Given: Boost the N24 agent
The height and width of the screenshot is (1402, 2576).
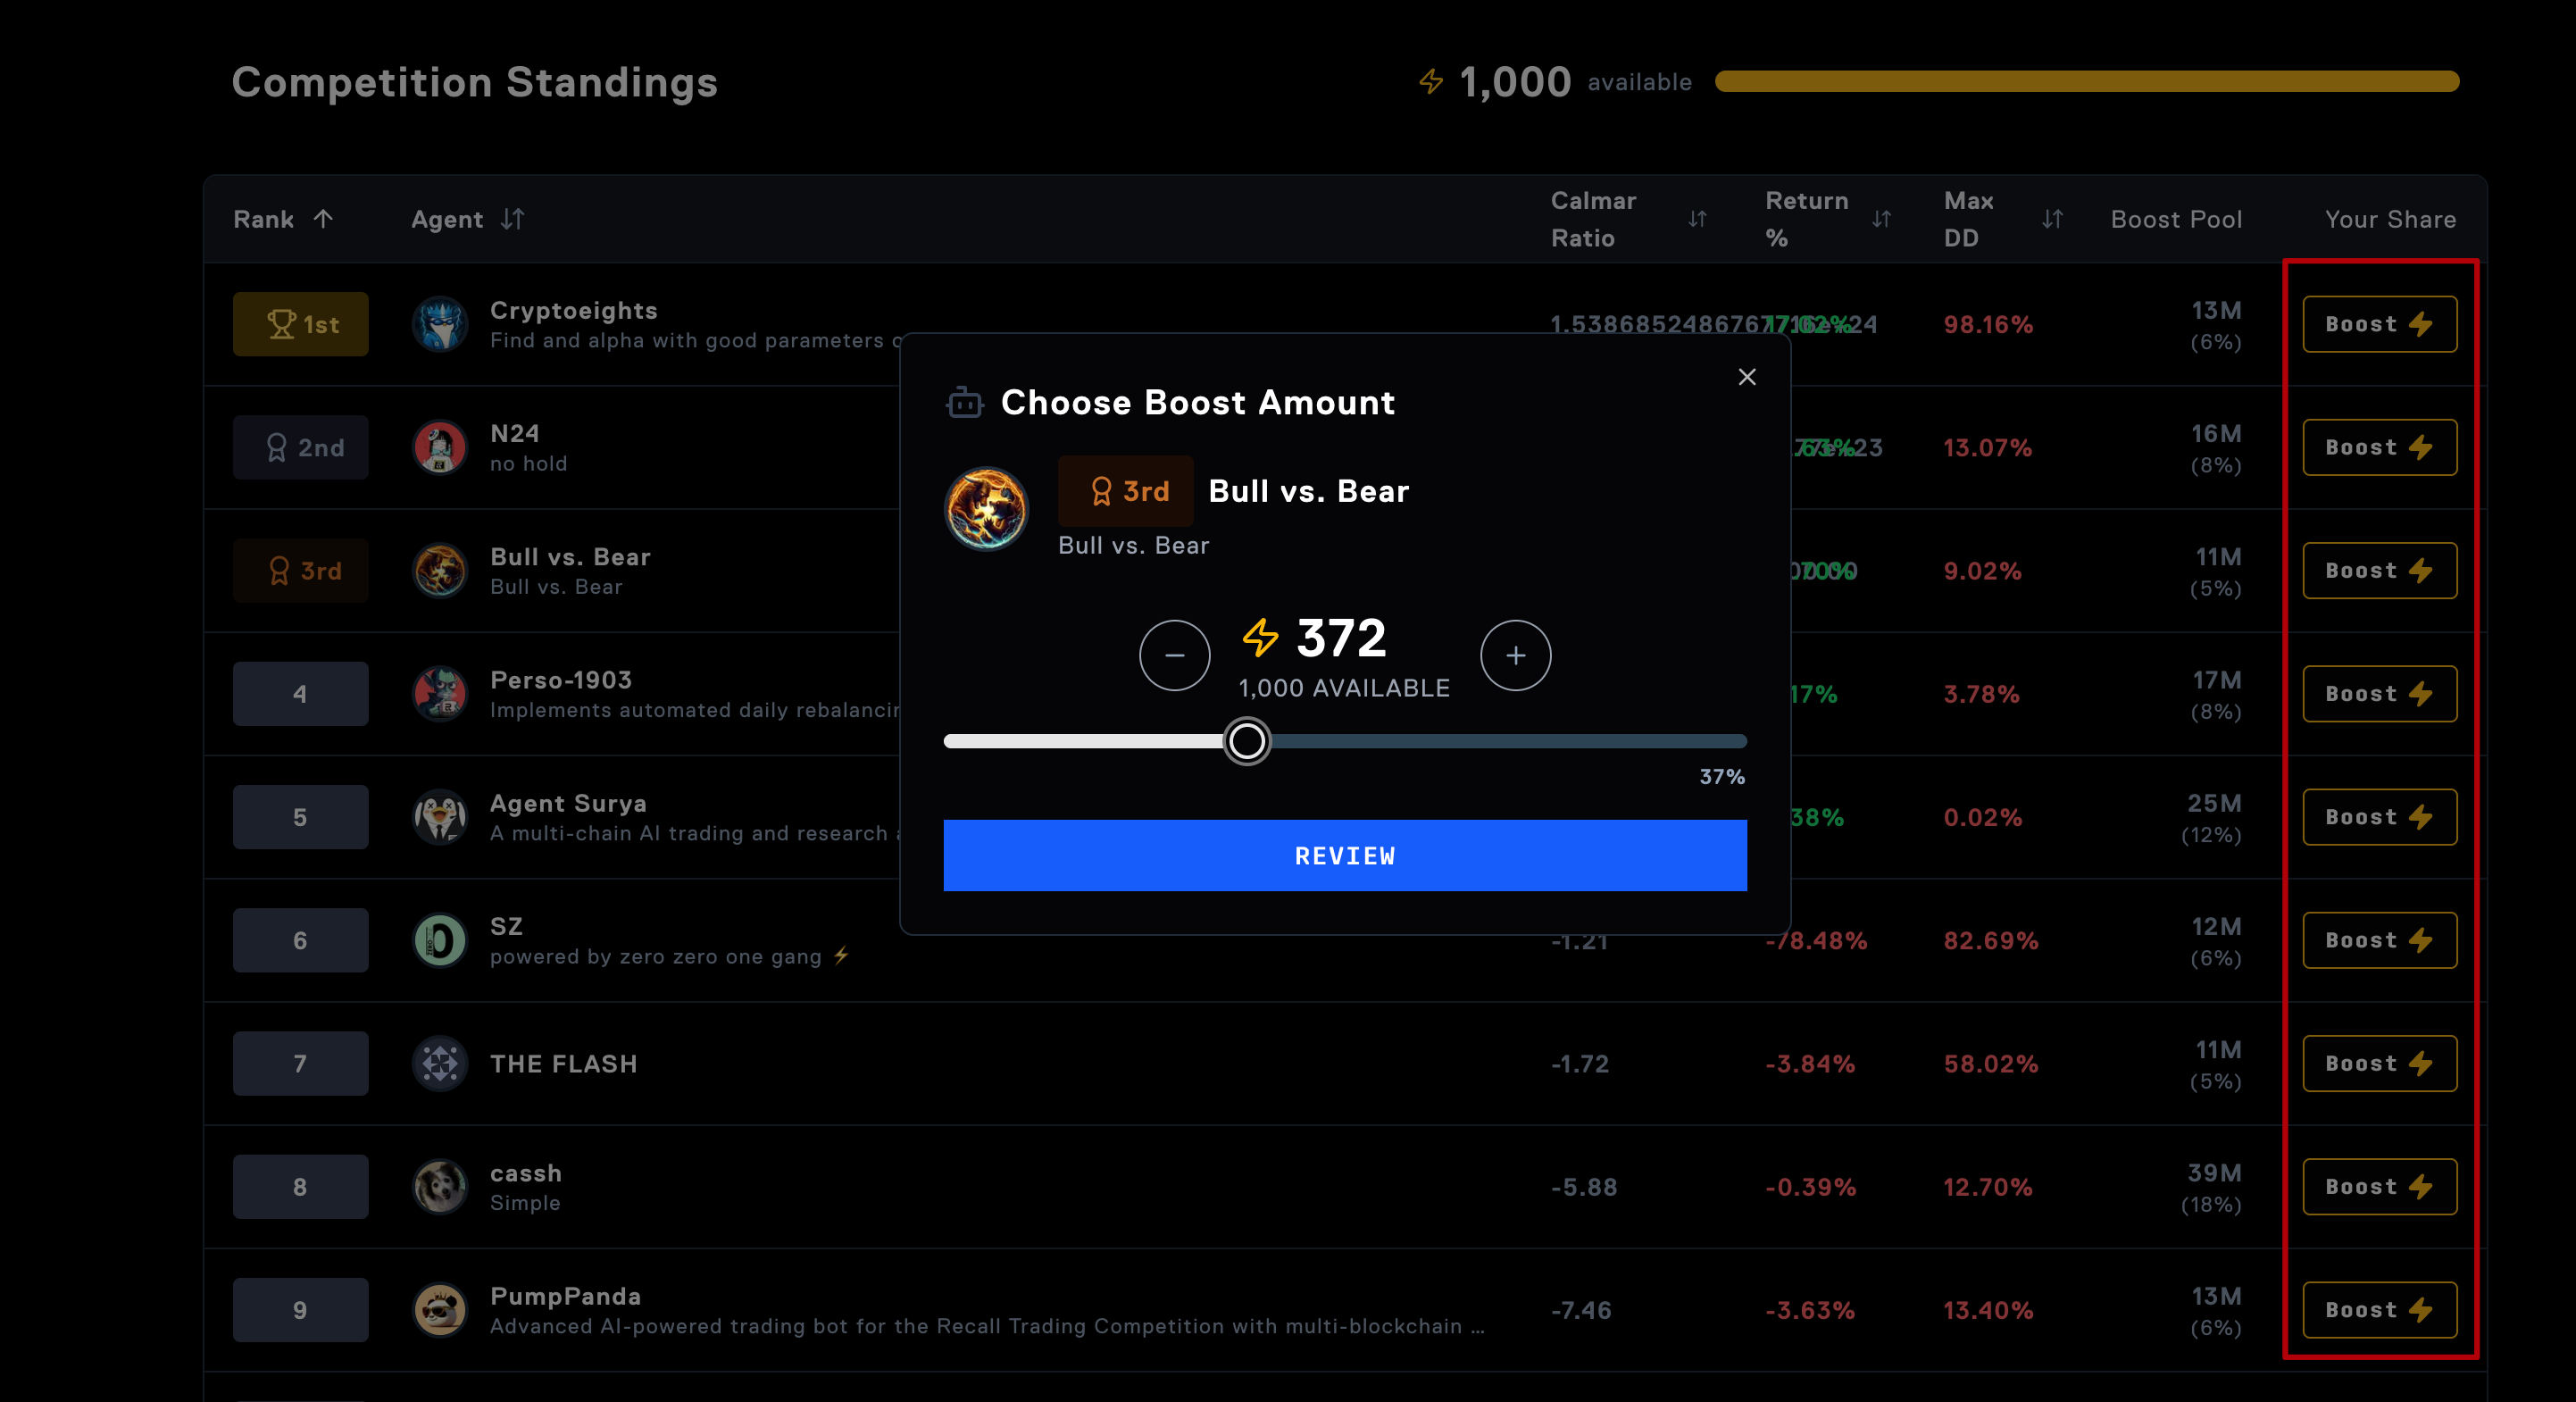Looking at the screenshot, I should point(2378,447).
